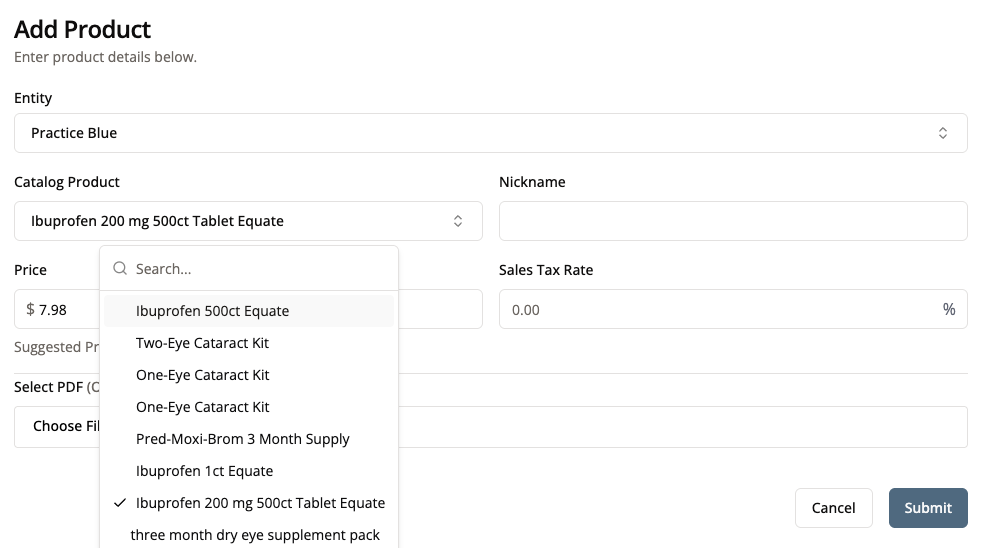The width and height of the screenshot is (989, 548).
Task: Click the Entity dropdown chevron icon
Action: pyautogui.click(x=942, y=133)
